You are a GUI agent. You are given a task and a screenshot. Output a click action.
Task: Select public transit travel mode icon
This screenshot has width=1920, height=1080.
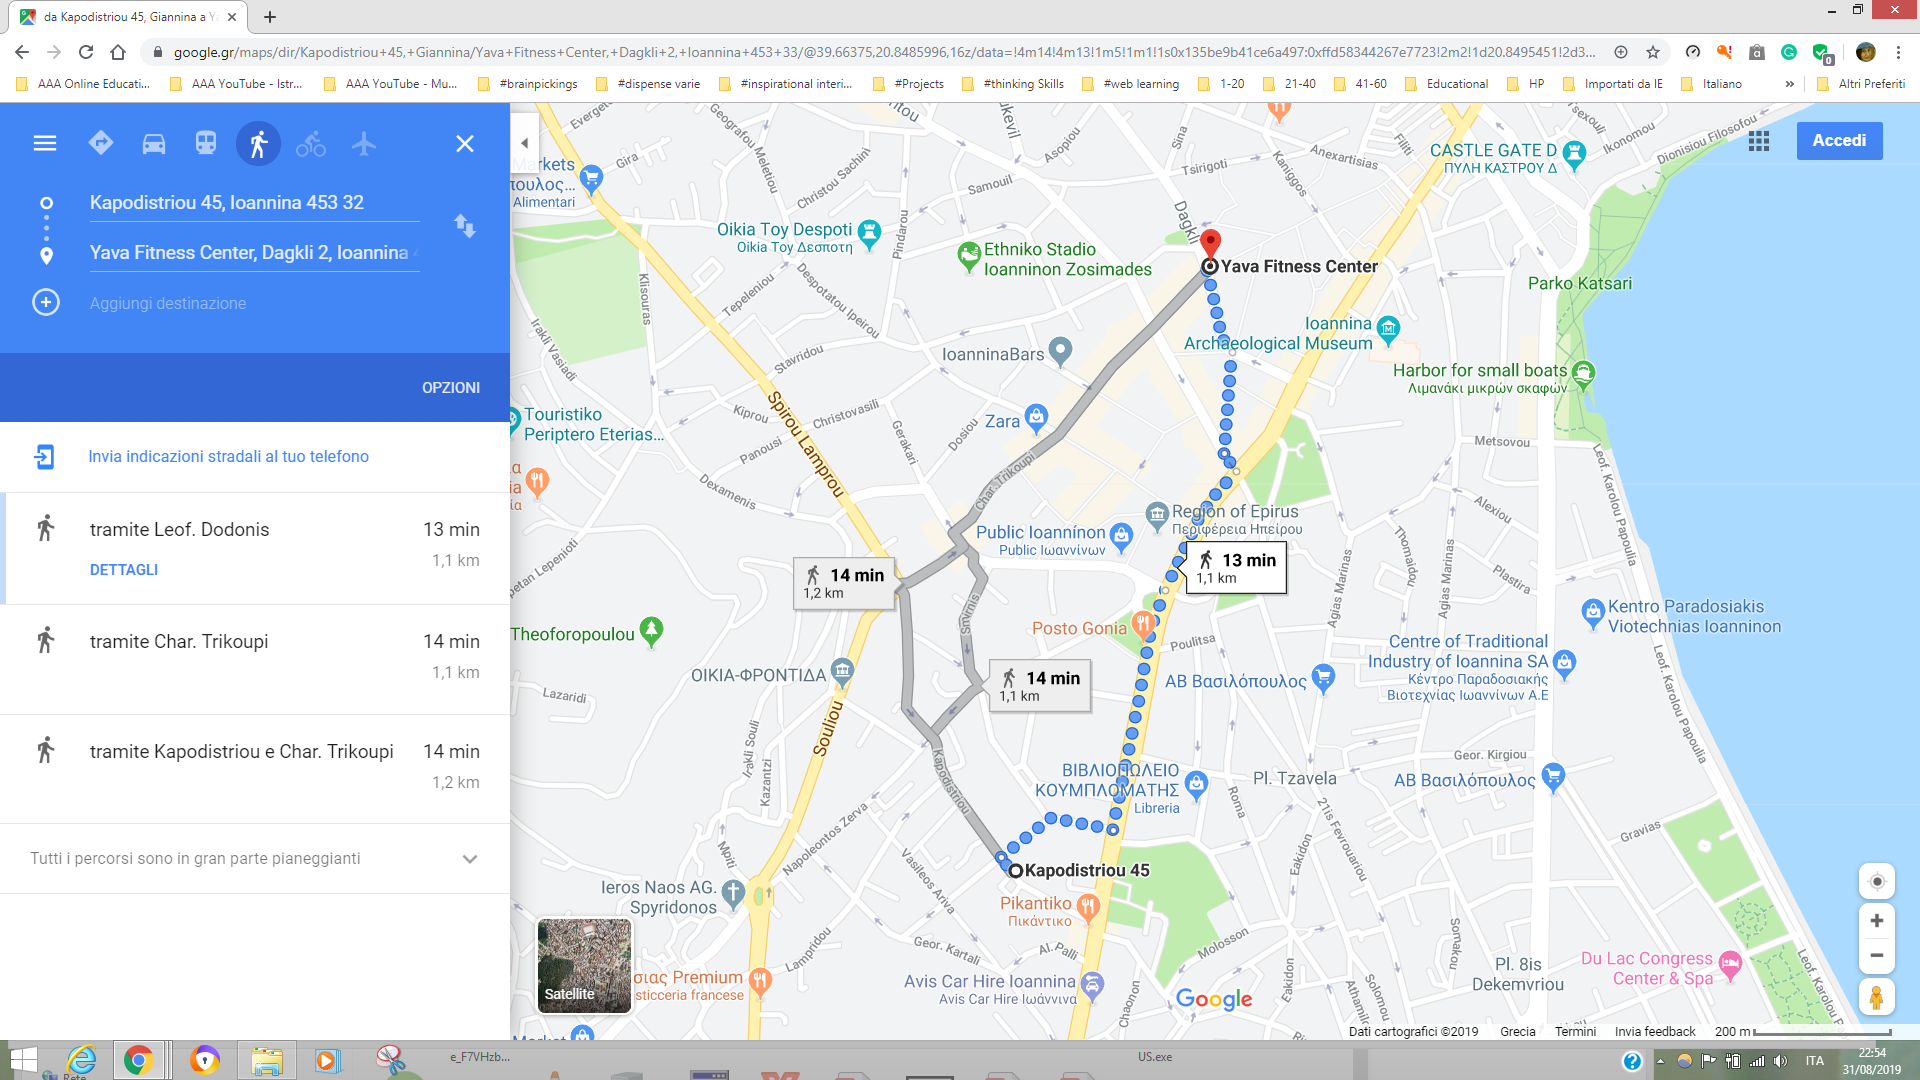206,143
